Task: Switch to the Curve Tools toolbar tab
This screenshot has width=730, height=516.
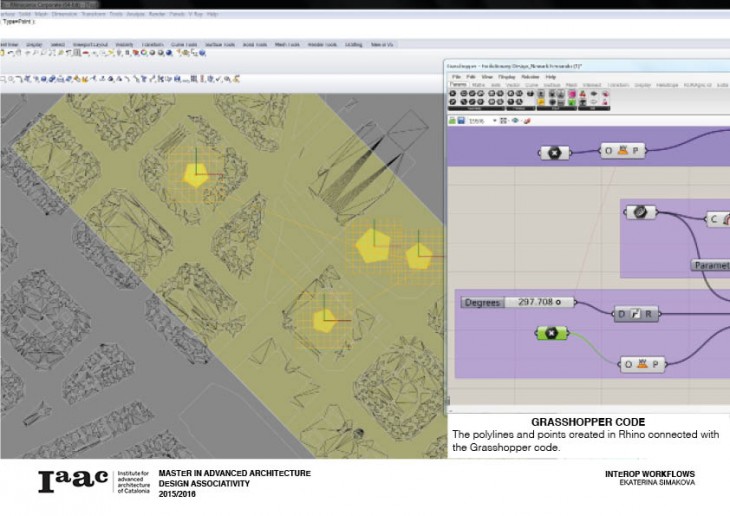Action: click(x=184, y=44)
